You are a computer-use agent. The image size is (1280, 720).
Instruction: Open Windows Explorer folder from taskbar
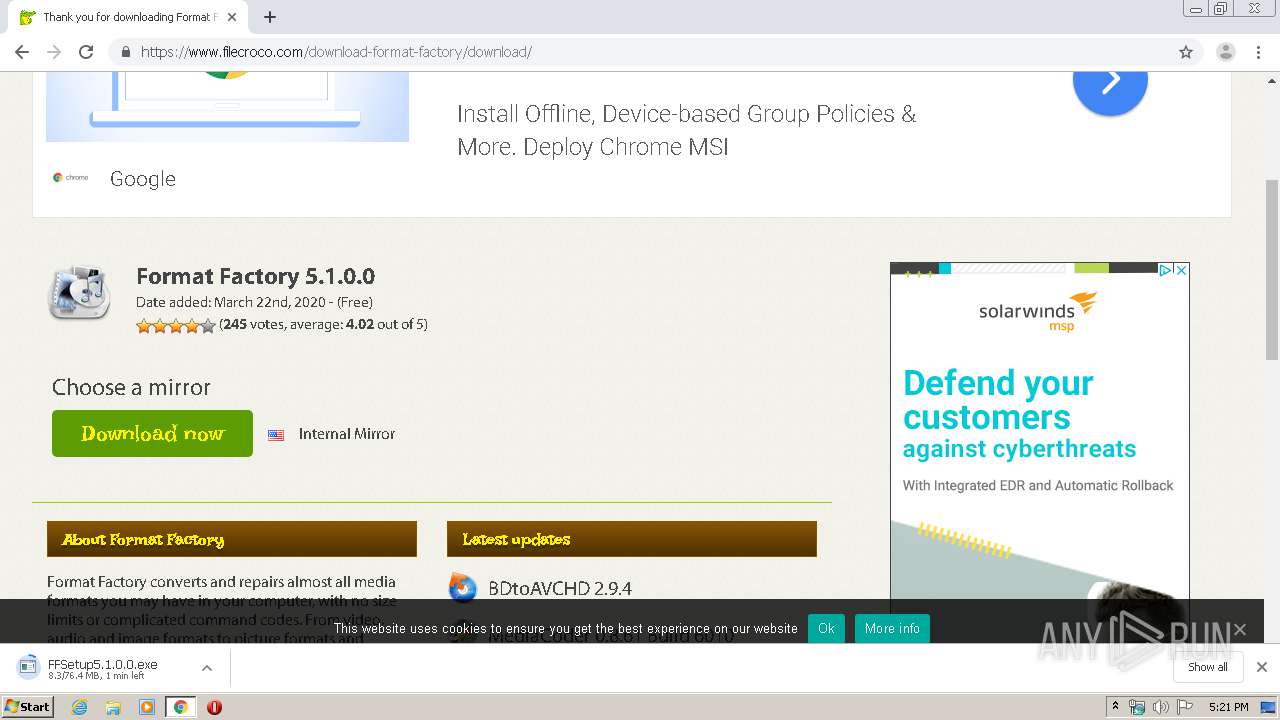tap(113, 707)
